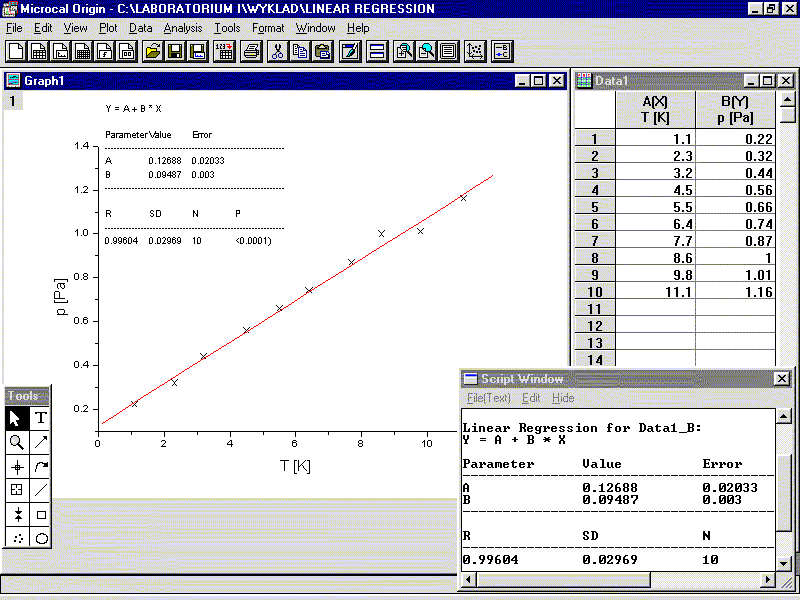800x600 pixels.
Task: Click cell value 11.1 in Data1
Action: (x=656, y=292)
